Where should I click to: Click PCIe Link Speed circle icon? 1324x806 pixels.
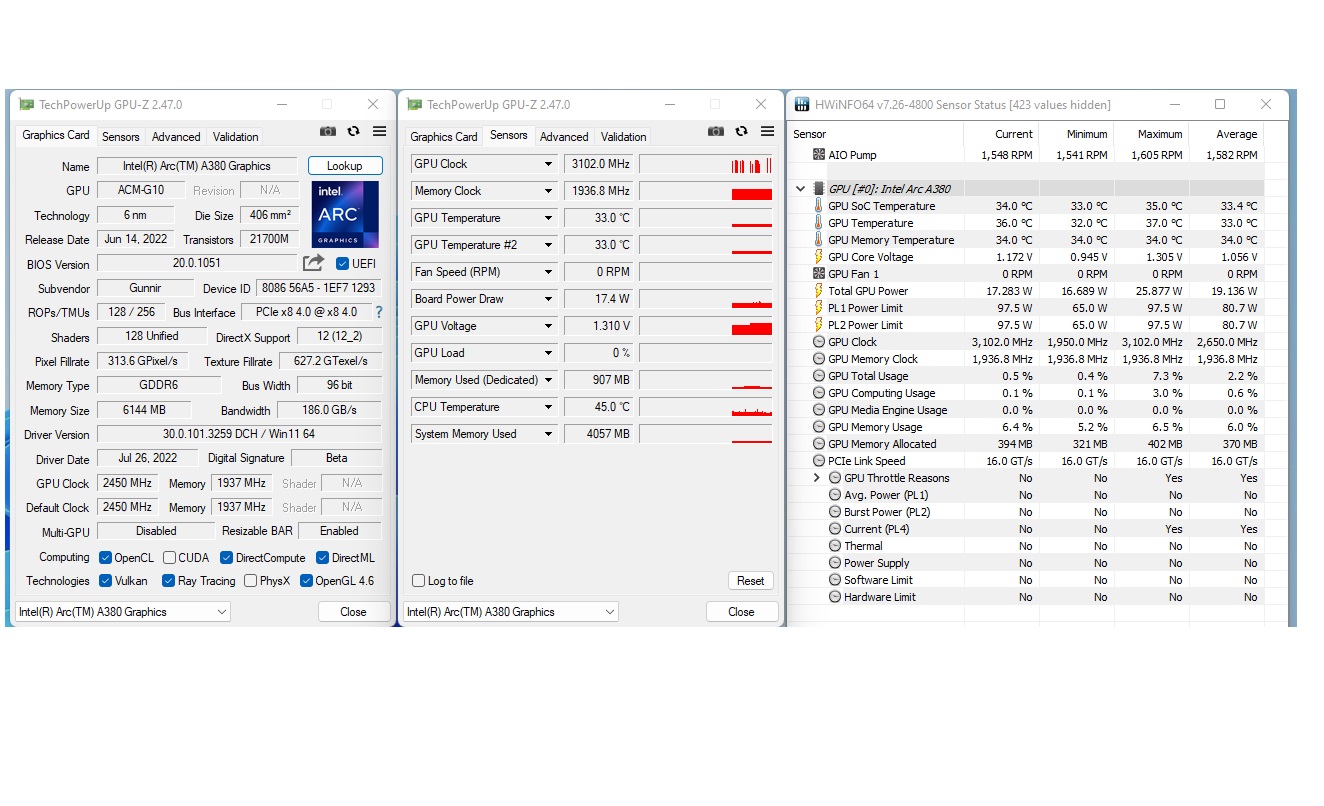coord(819,461)
